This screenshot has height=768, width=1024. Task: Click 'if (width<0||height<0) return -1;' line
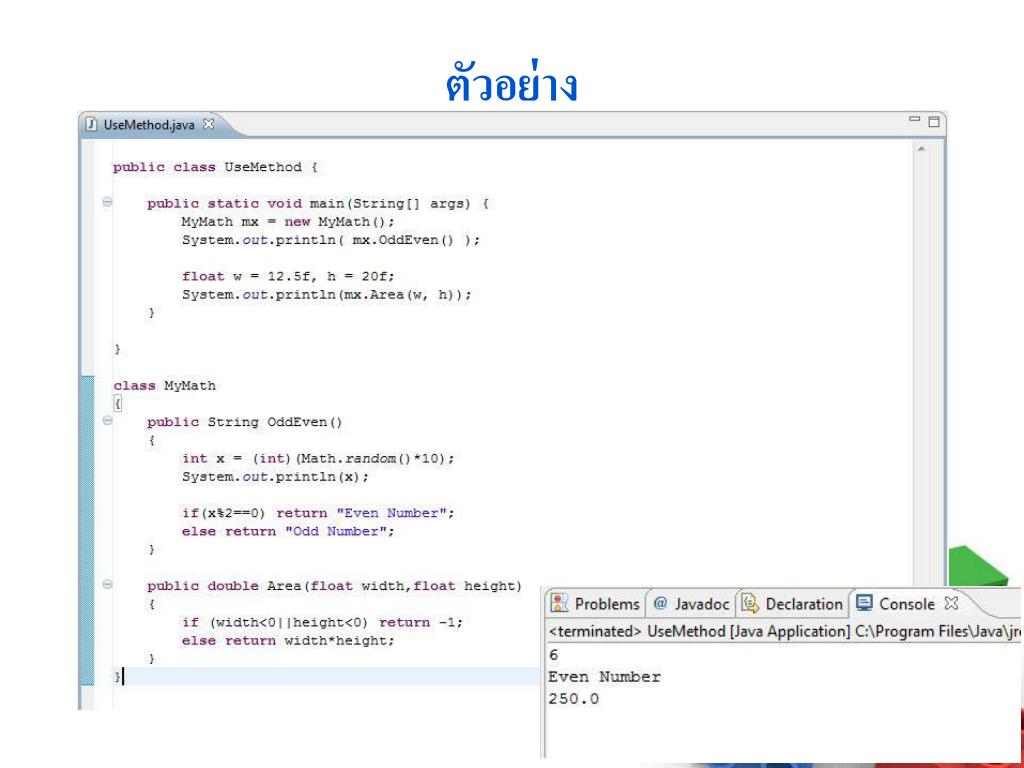pos(323,623)
